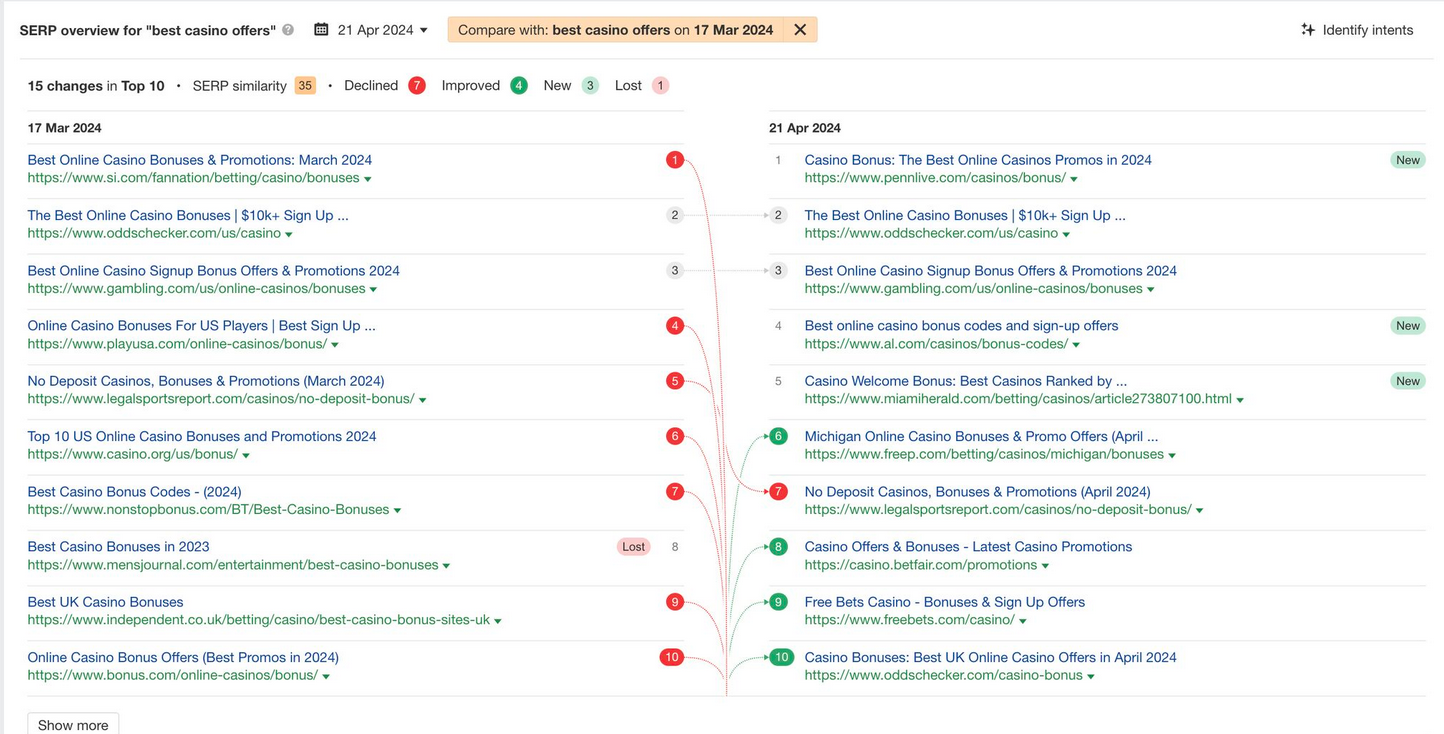Viewport: 1444px width, 734px height.
Task: Expand the freebets.com/casino URL dropdown arrow
Action: click(x=1023, y=622)
